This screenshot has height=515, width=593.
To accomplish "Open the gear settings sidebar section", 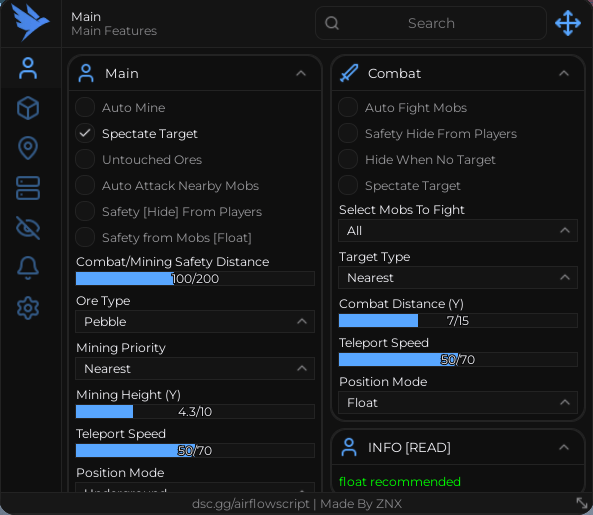I will pyautogui.click(x=28, y=308).
